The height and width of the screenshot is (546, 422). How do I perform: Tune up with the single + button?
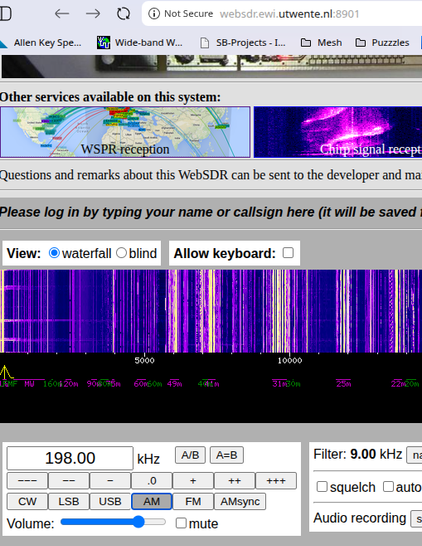click(x=193, y=481)
